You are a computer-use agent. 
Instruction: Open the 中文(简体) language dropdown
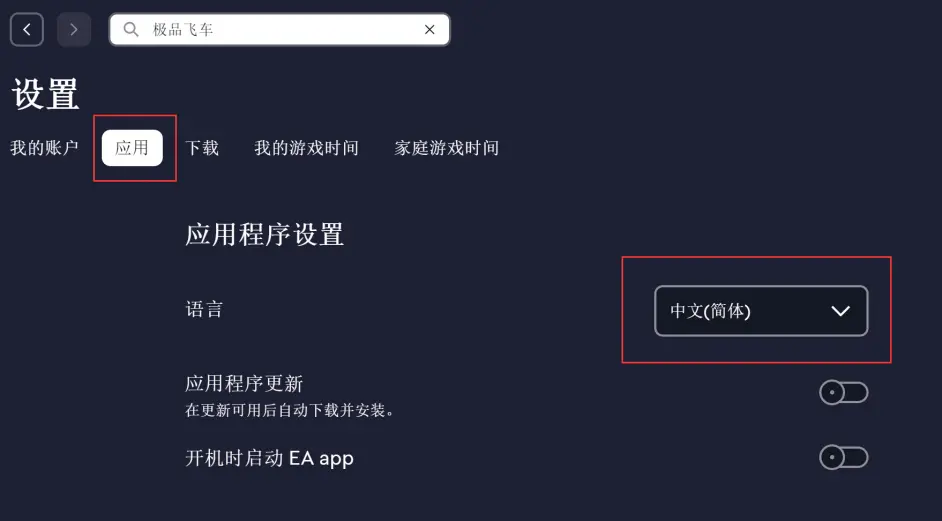point(761,311)
